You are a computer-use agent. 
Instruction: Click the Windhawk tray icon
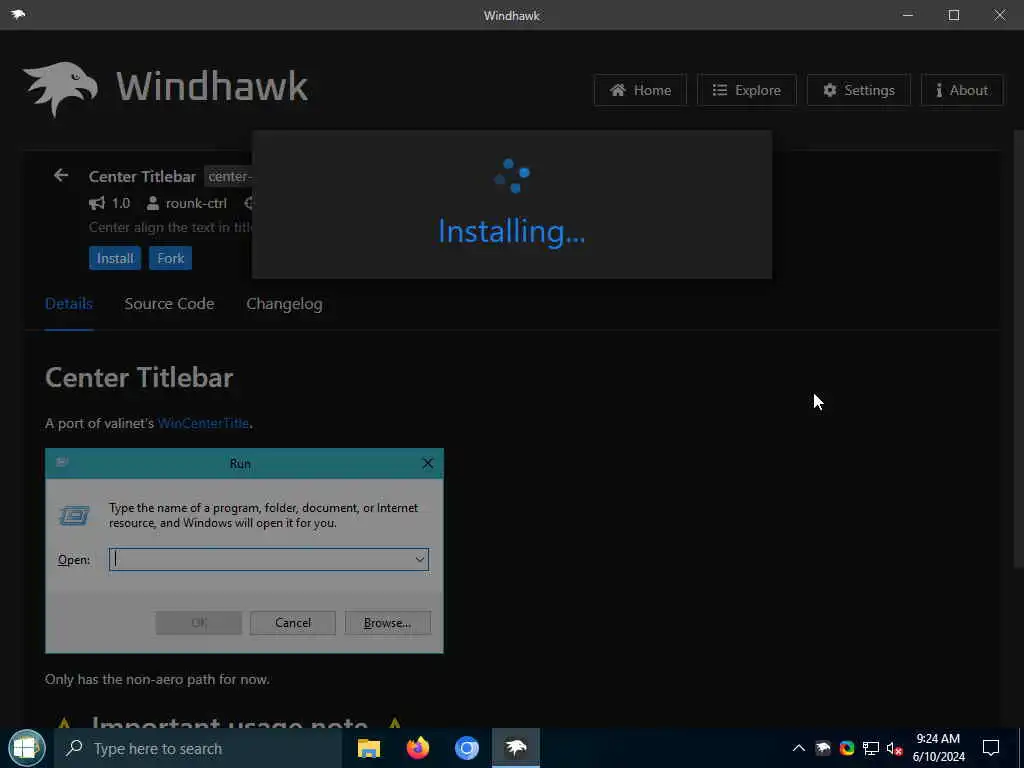[823, 748]
